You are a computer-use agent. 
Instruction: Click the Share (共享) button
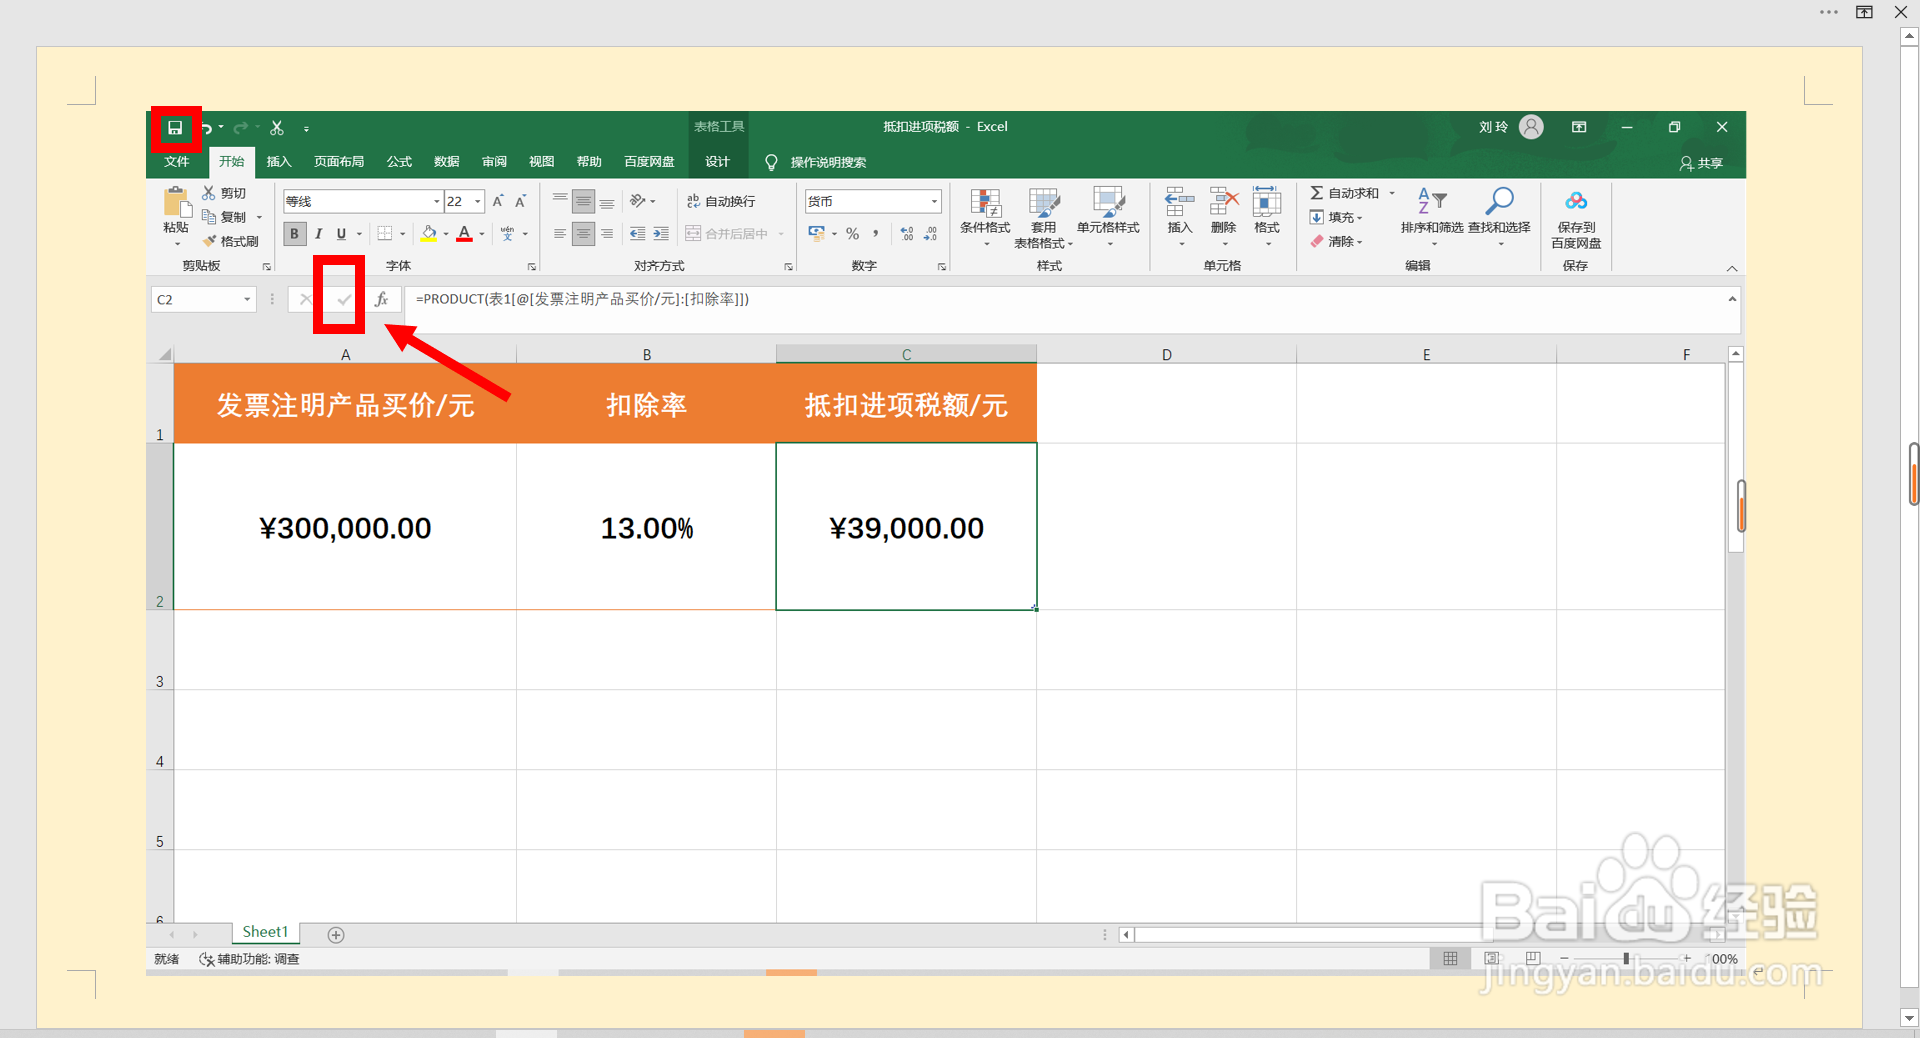point(1701,163)
